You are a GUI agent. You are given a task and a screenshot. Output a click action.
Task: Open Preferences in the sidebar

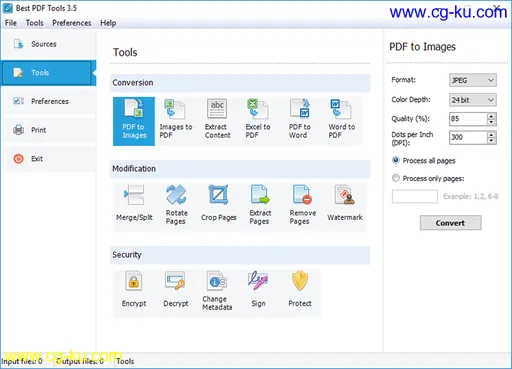point(49,101)
